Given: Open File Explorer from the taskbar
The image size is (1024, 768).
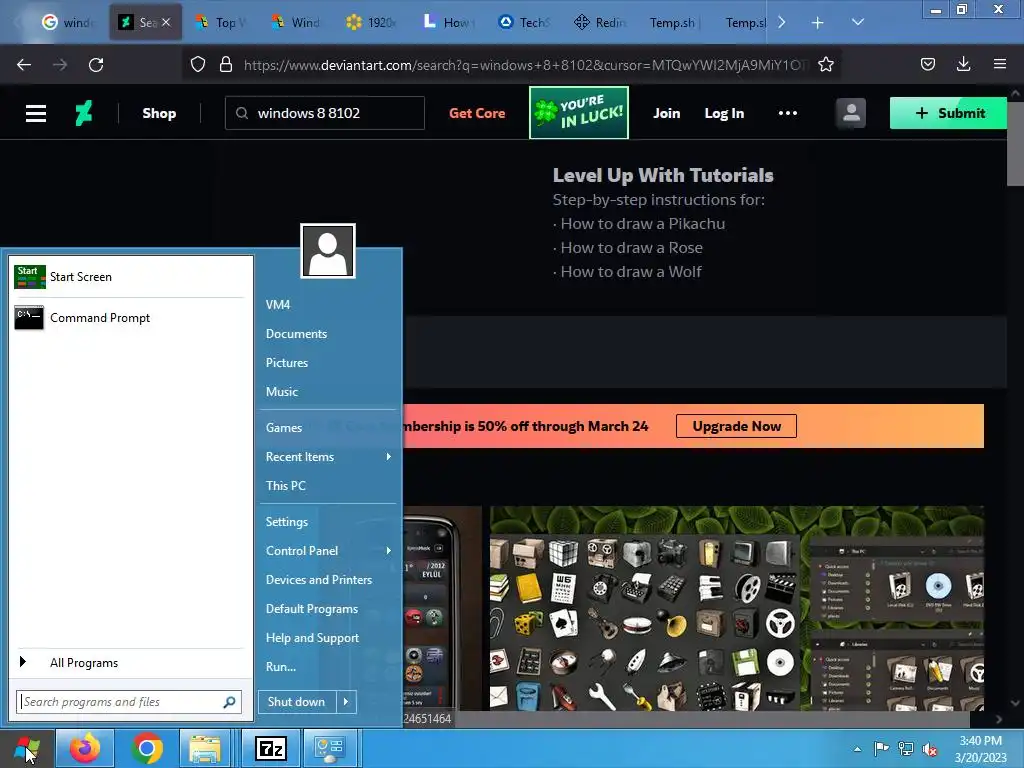Looking at the screenshot, I should 204,748.
